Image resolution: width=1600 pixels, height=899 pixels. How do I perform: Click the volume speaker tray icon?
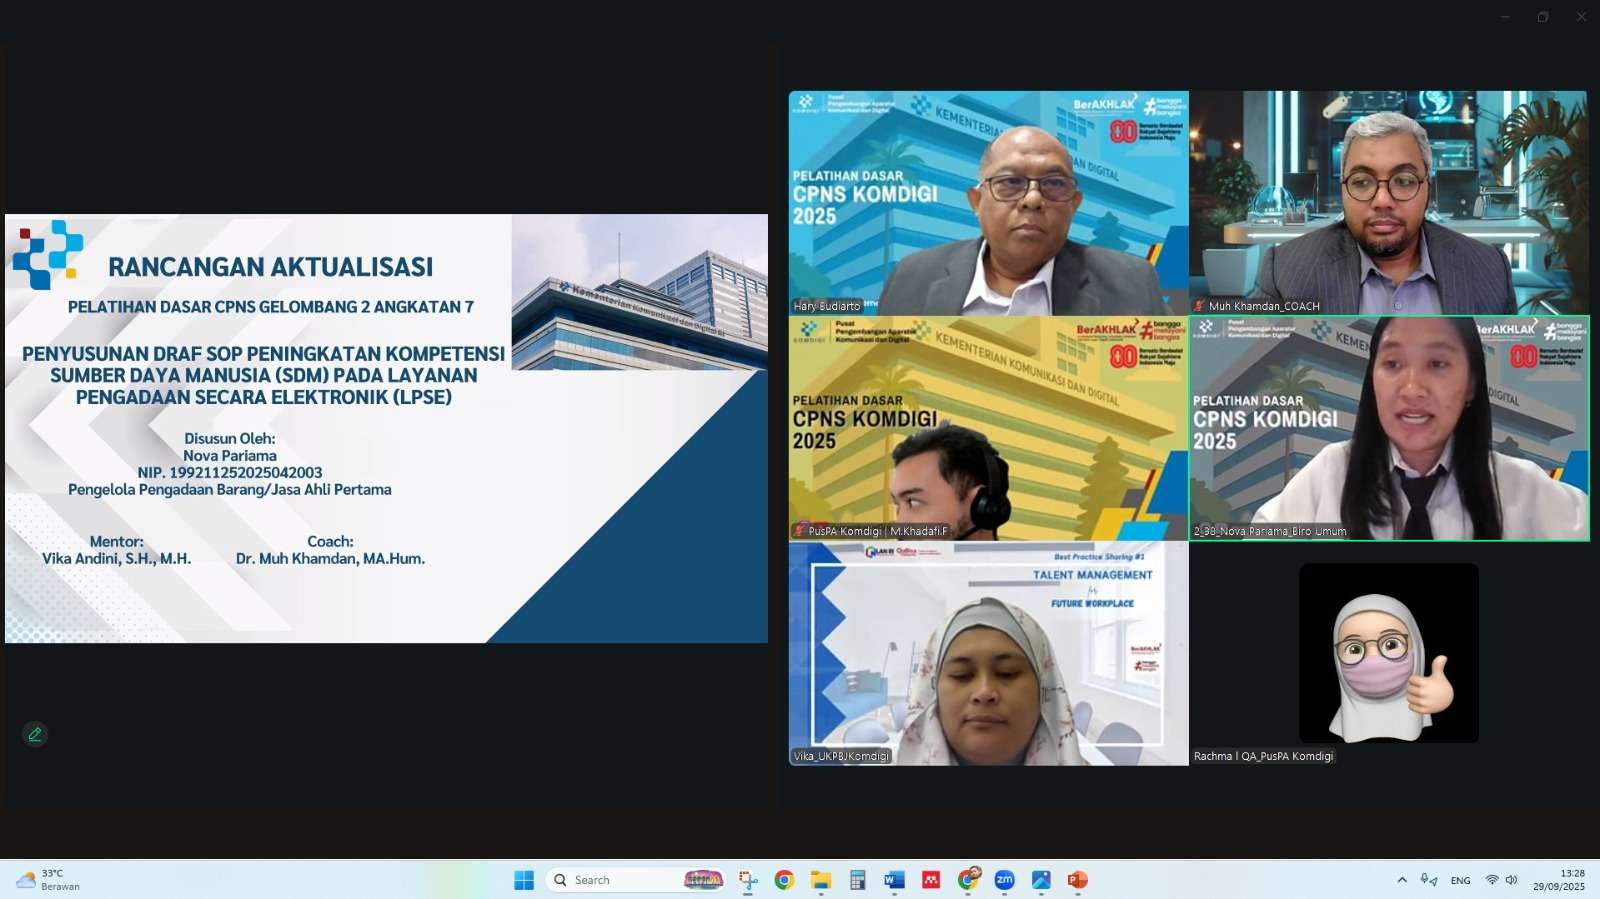point(1511,880)
